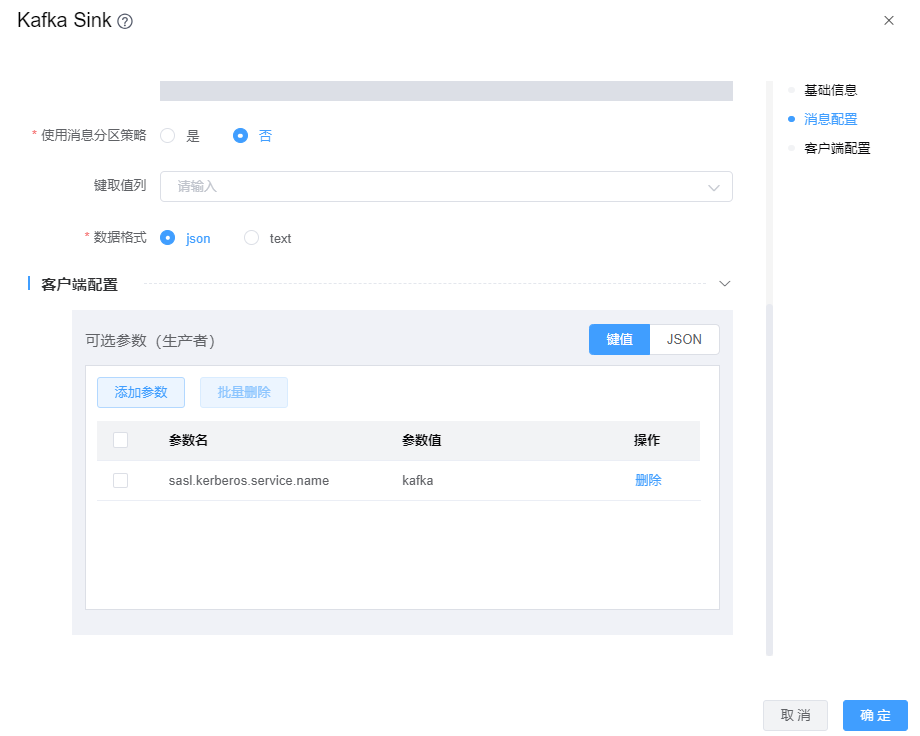Check the sasl.kerberos.service.name row checkbox
920x736 pixels.
[121, 480]
